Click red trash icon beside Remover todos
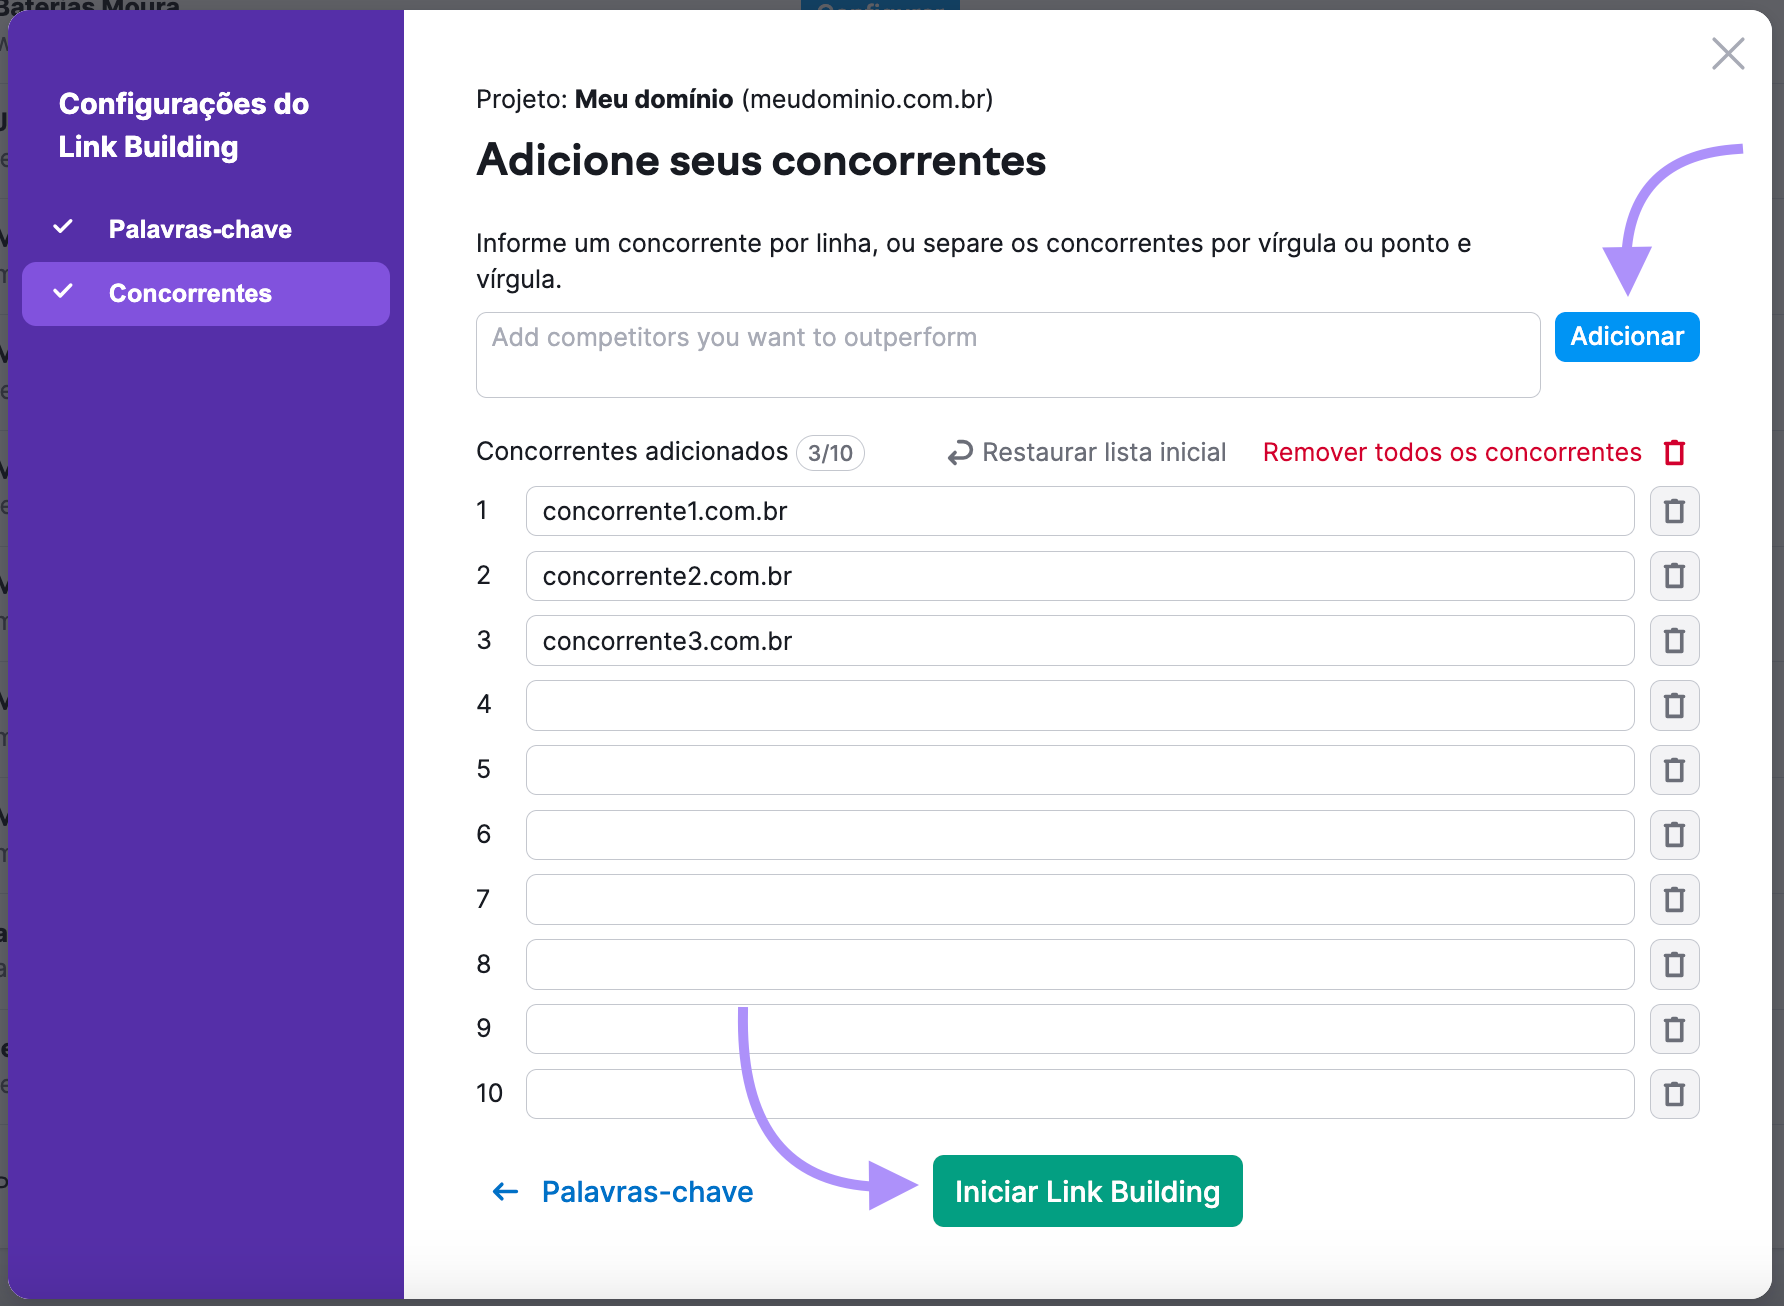1784x1306 pixels. 1675,452
